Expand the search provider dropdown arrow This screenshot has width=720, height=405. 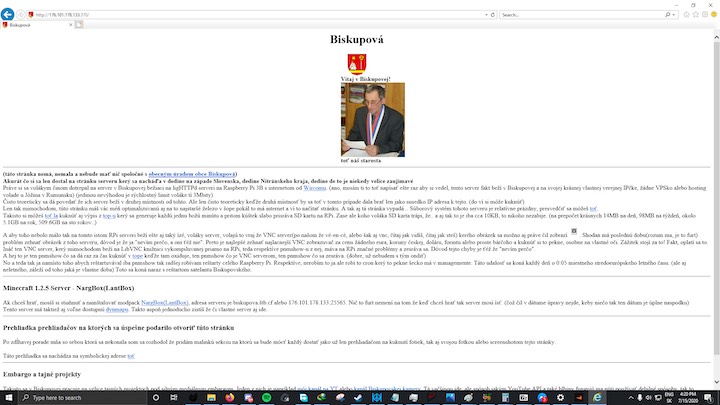click(674, 15)
